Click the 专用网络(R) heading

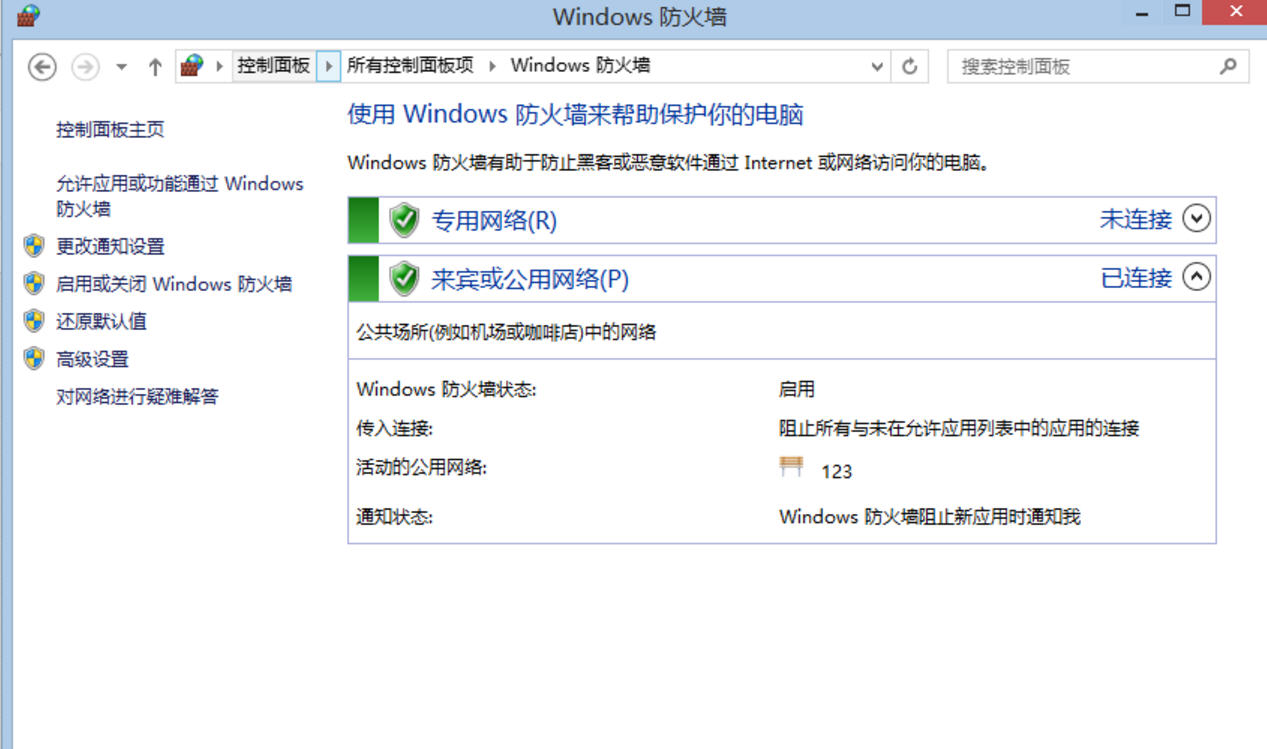[493, 220]
